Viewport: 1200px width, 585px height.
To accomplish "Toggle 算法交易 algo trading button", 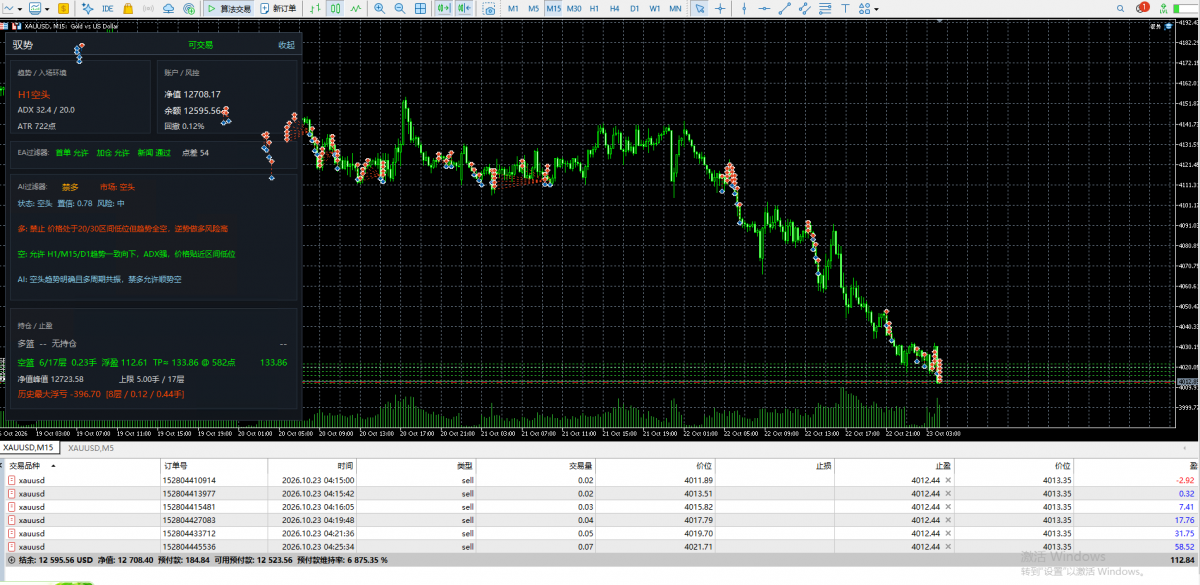I will click(229, 8).
